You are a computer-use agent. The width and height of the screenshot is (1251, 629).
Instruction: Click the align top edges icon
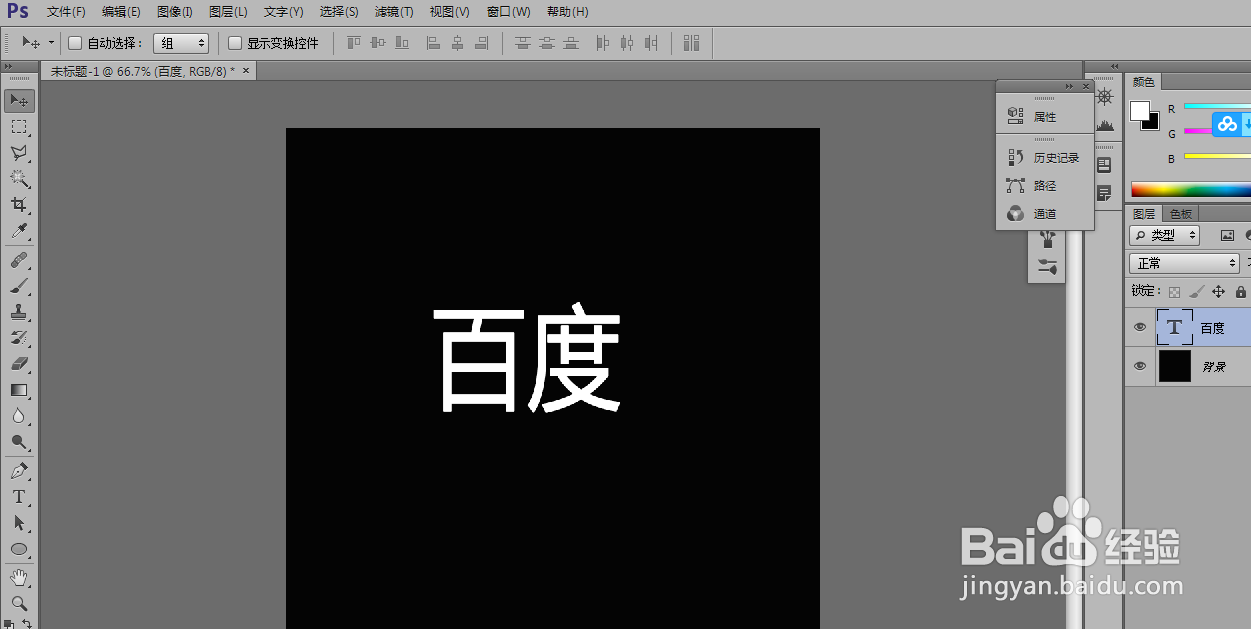tap(354, 43)
